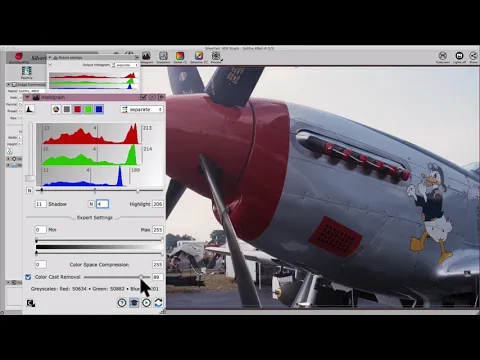The width and height of the screenshot is (480, 360).
Task: Click the shadow marker on histogram slider
Action: (x=41, y=190)
